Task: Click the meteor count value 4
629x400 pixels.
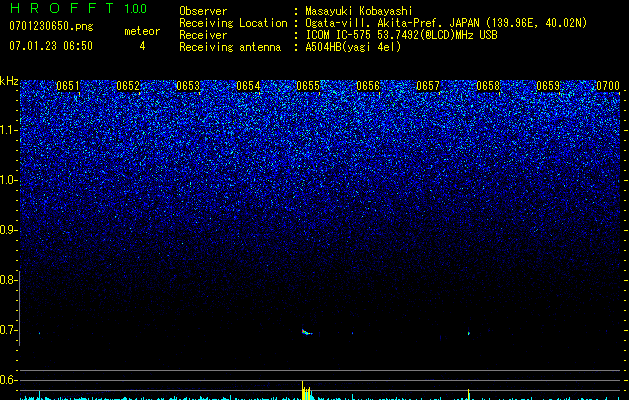Action: pyautogui.click(x=142, y=46)
